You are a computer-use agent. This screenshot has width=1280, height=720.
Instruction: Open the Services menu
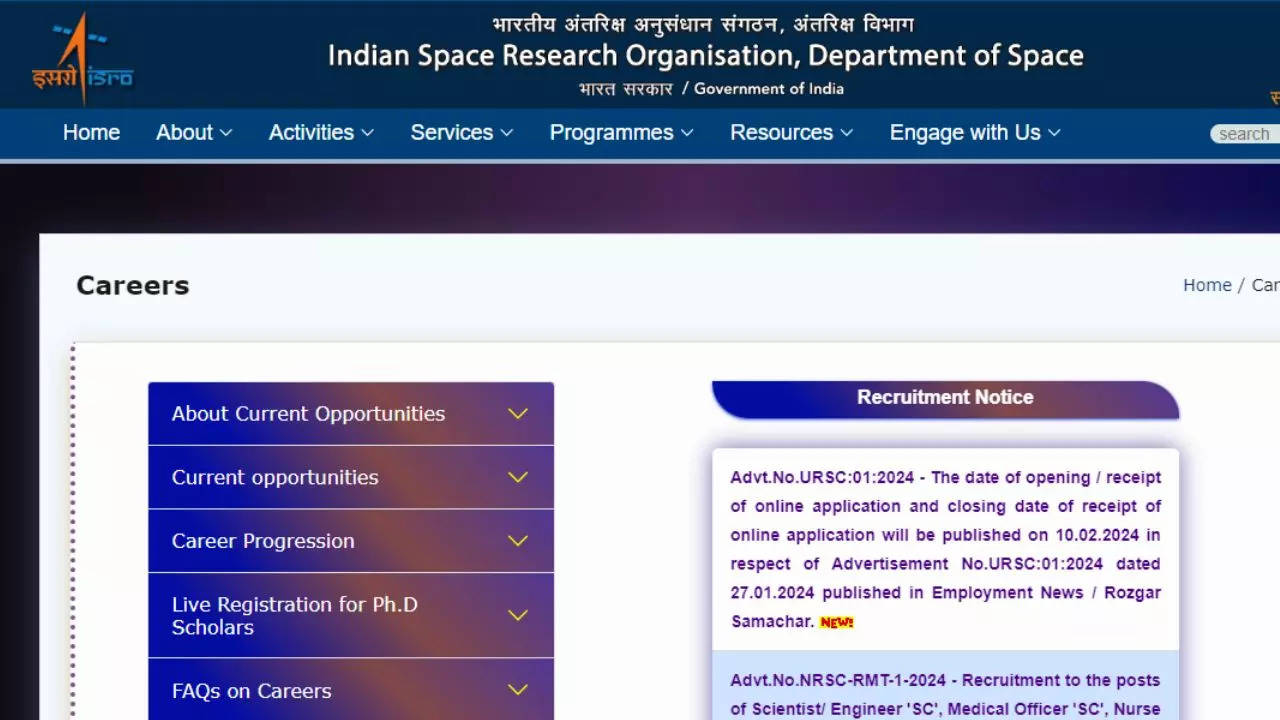[461, 133]
